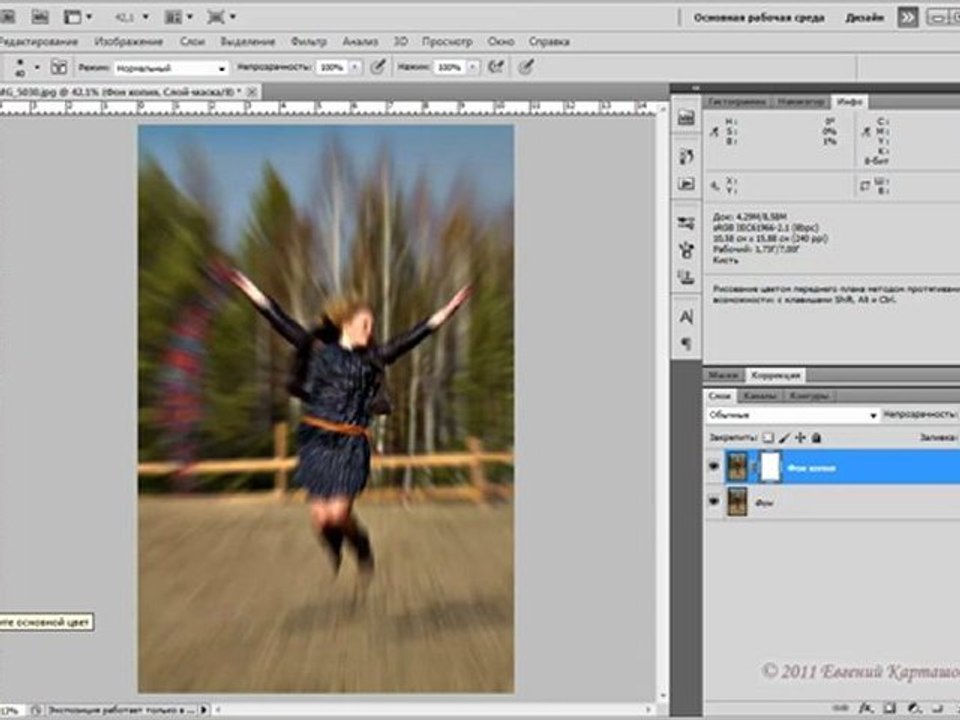Select the IMG_5030.jpg document tab

[x=122, y=92]
